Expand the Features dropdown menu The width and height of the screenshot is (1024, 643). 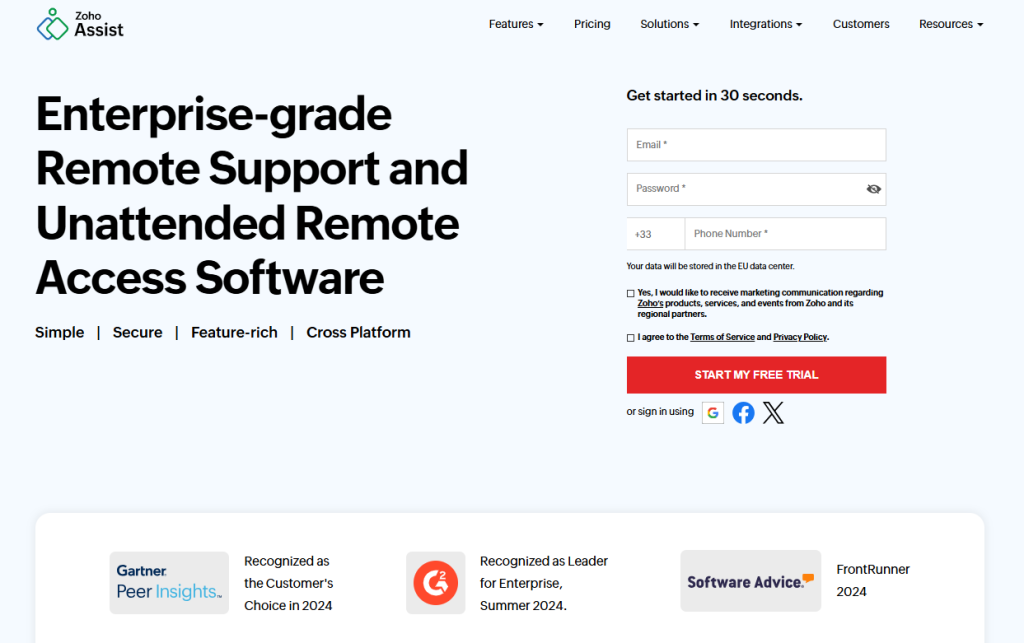(x=516, y=24)
